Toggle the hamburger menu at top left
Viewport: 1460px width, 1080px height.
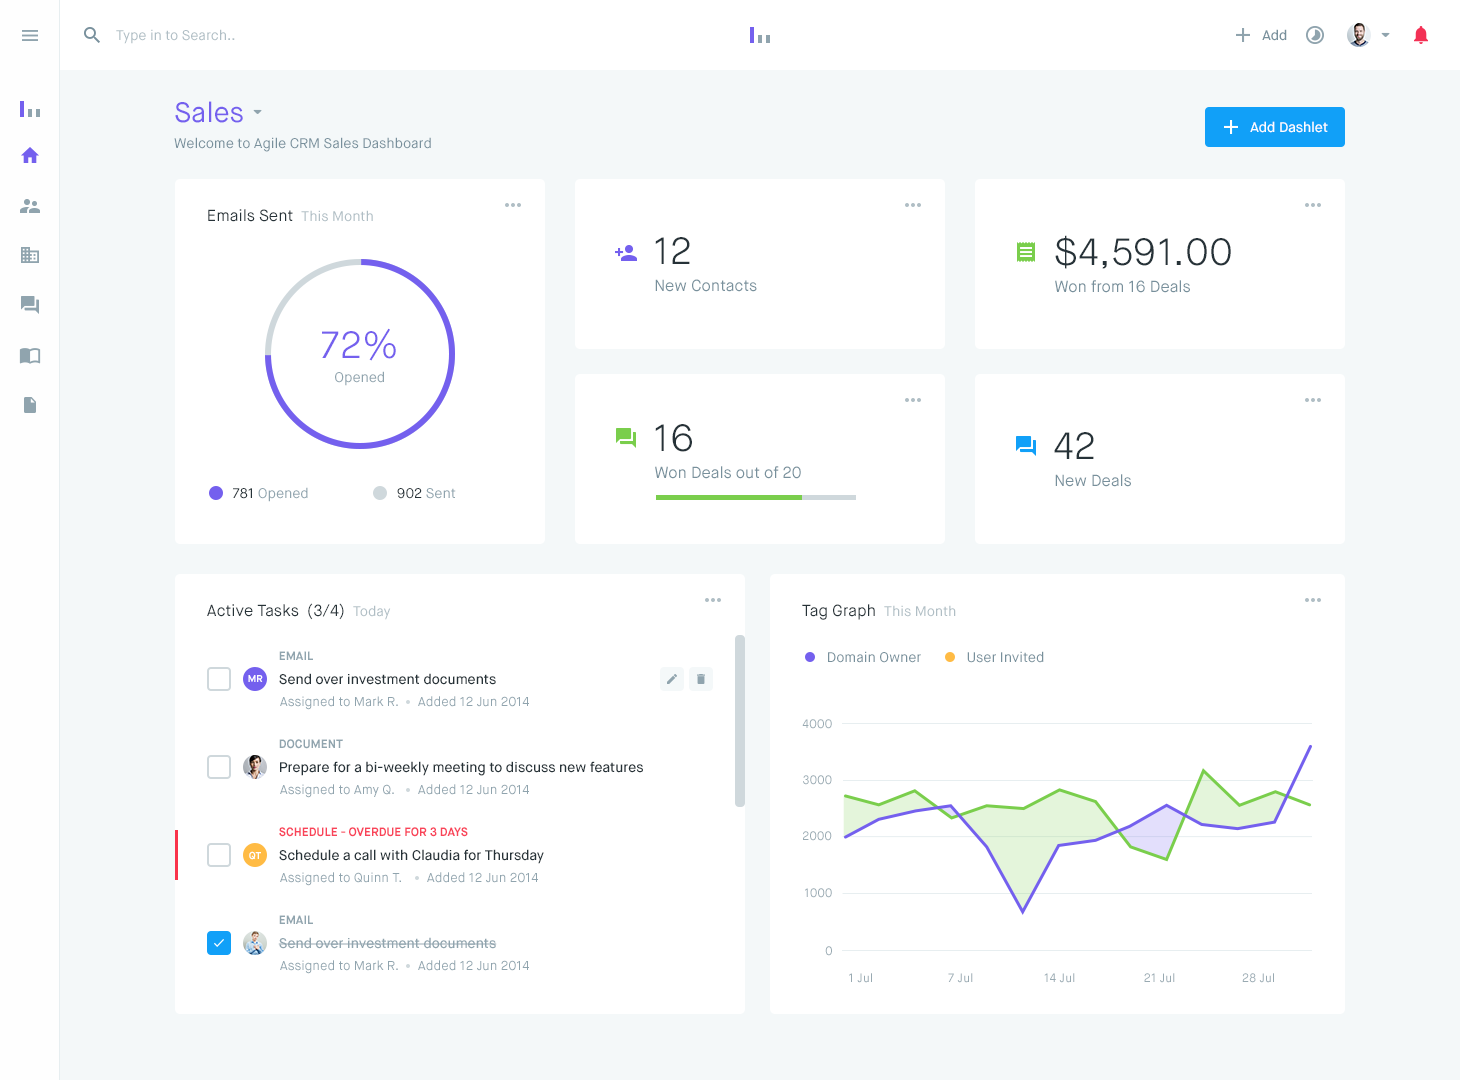click(30, 35)
